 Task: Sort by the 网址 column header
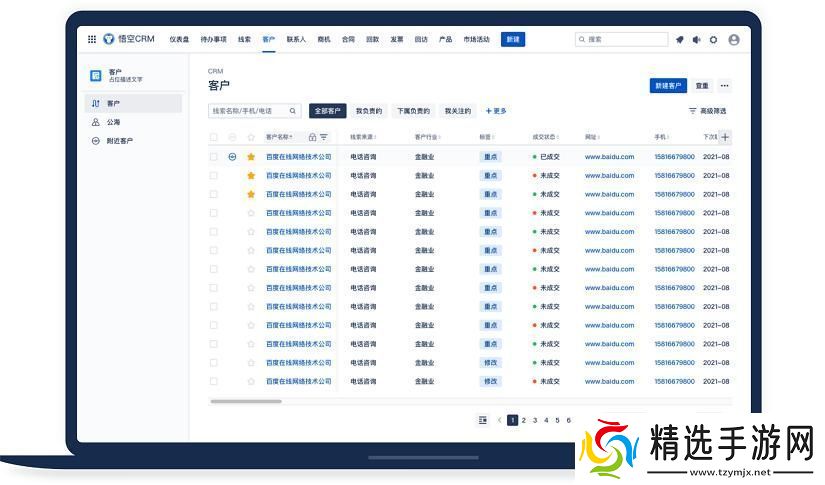[592, 137]
